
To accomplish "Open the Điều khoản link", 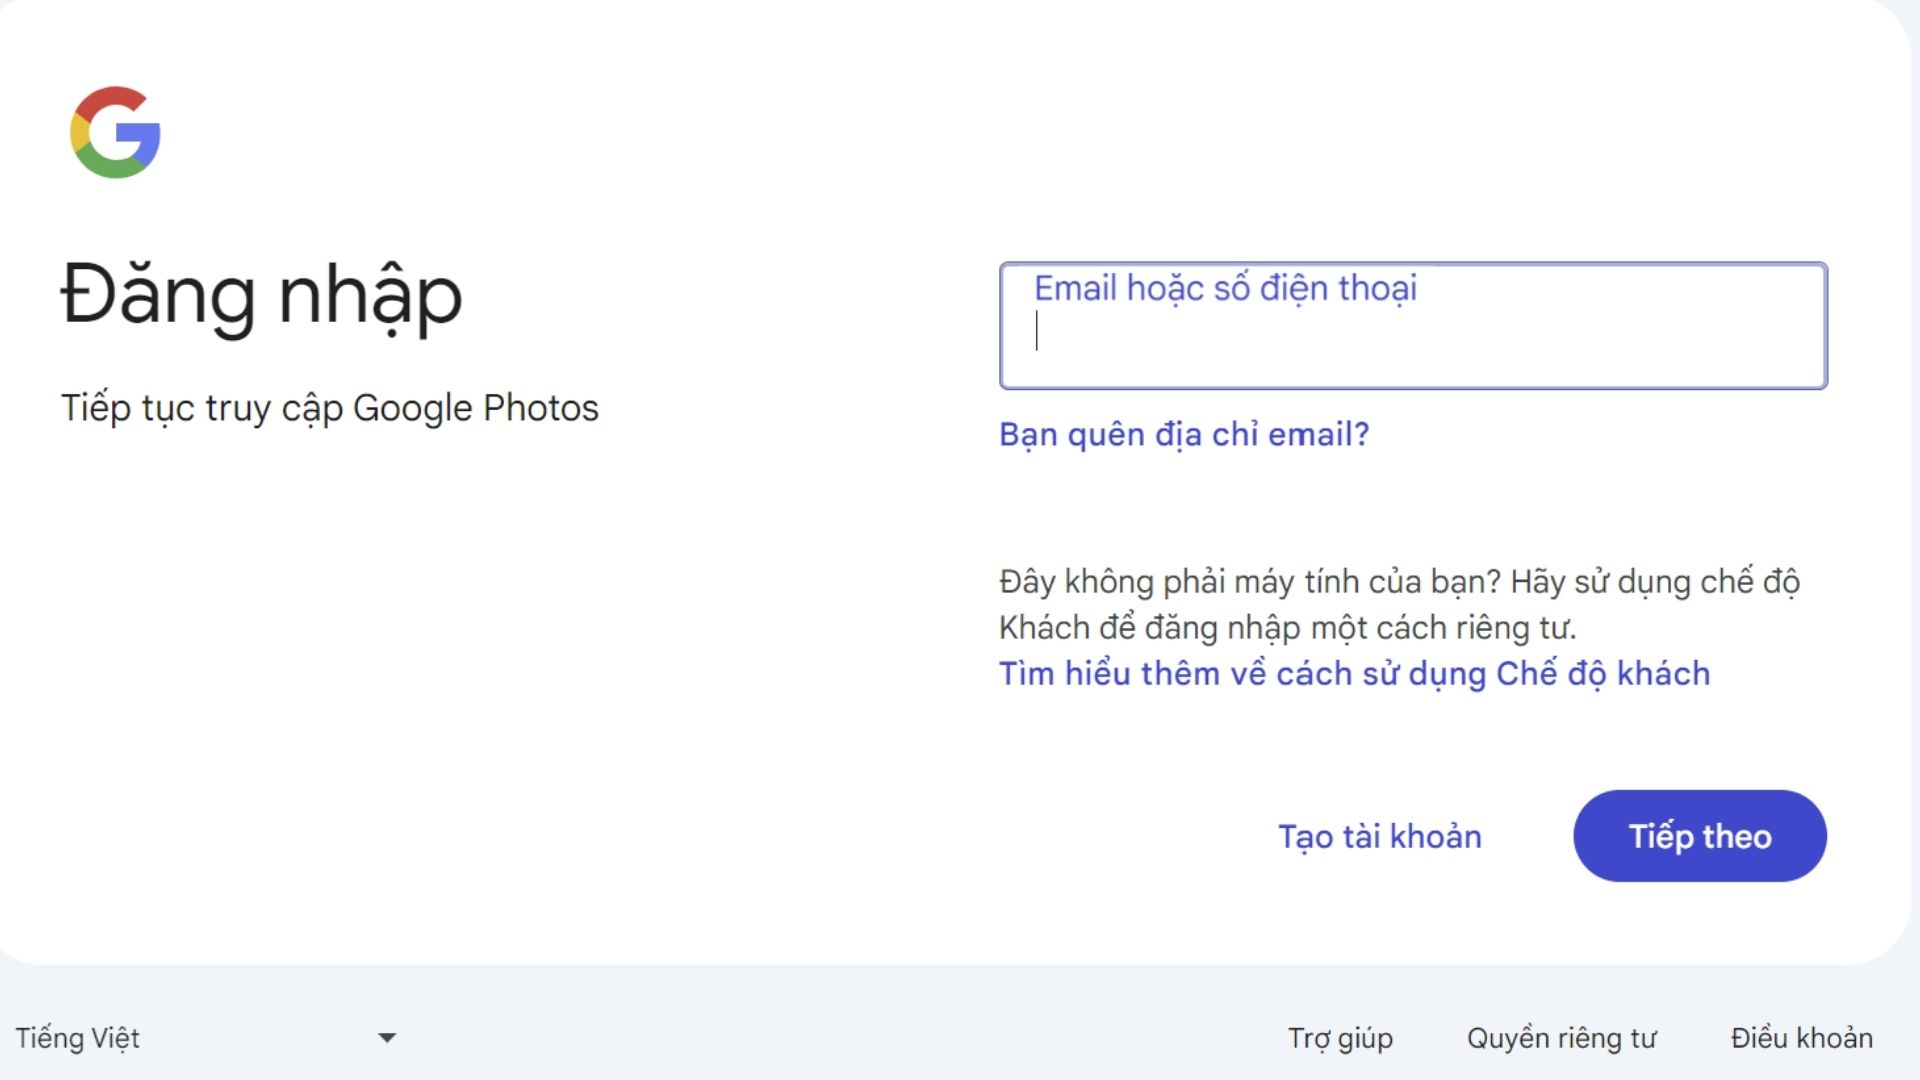I will pyautogui.click(x=1802, y=1038).
